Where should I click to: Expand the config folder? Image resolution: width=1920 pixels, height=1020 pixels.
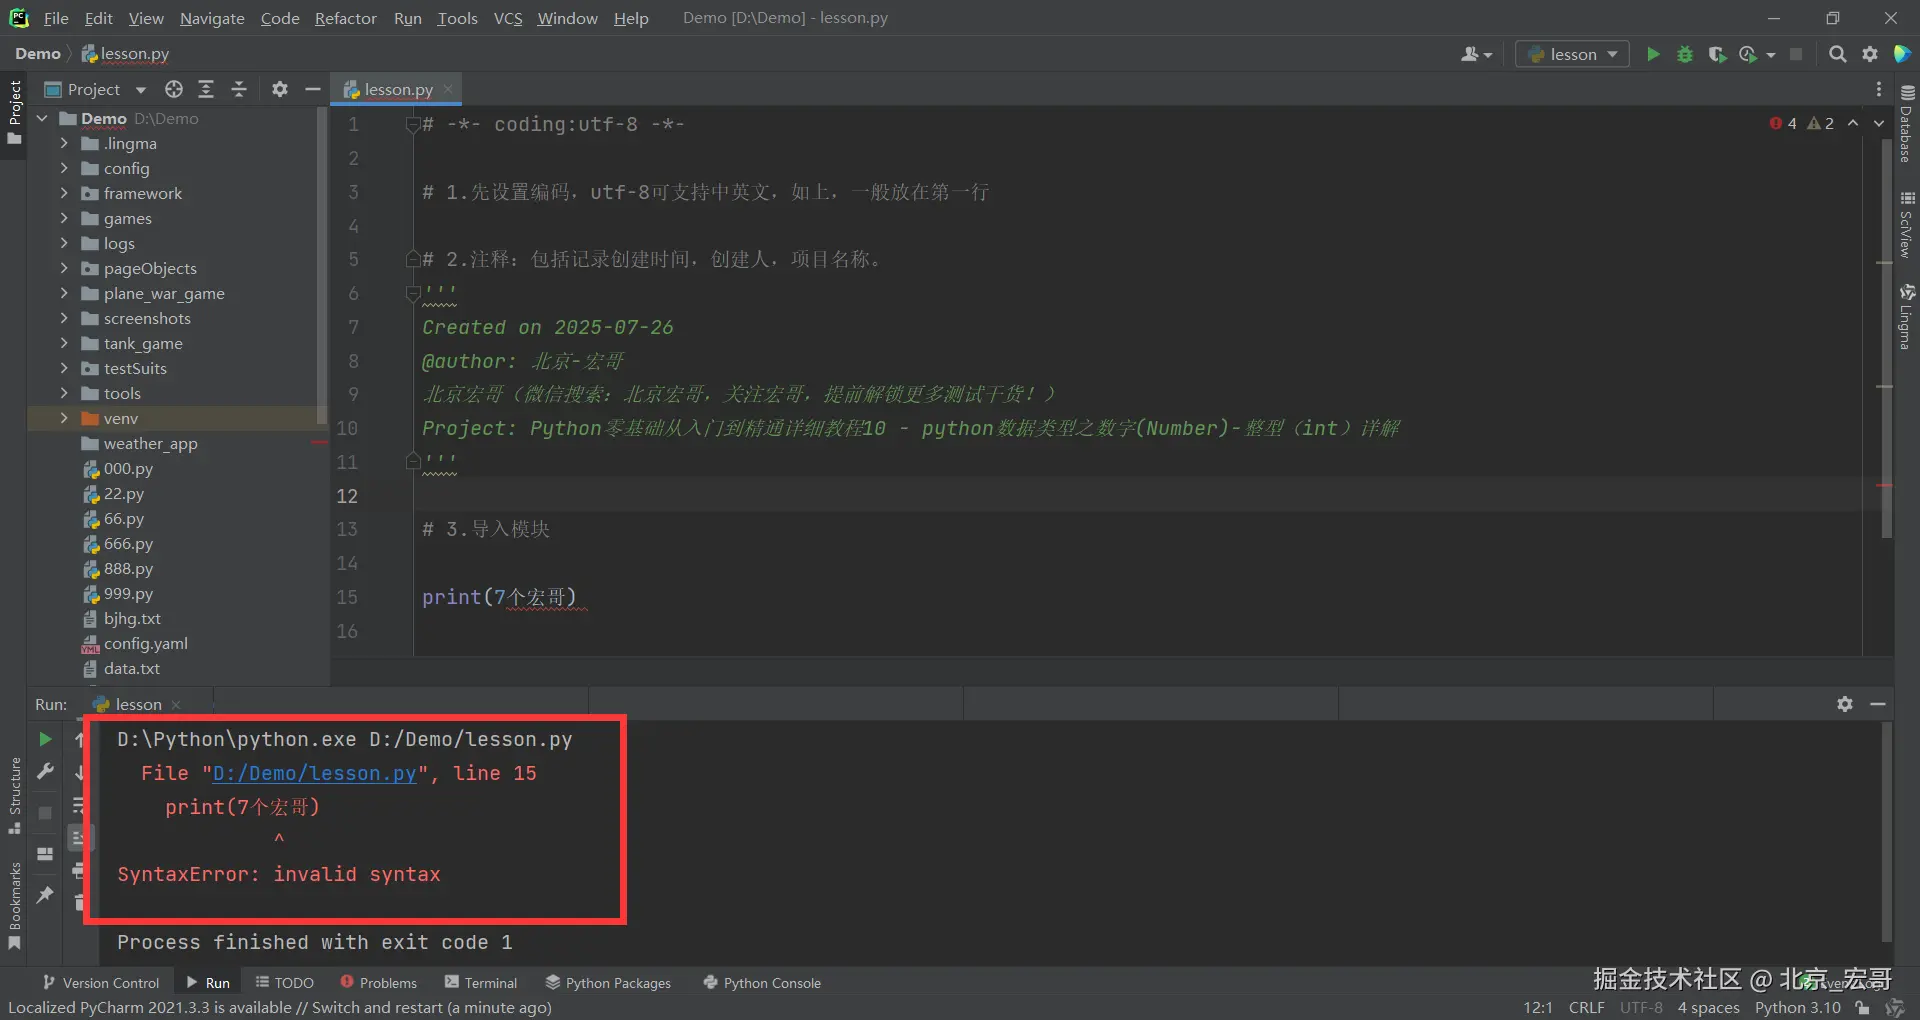click(x=64, y=168)
